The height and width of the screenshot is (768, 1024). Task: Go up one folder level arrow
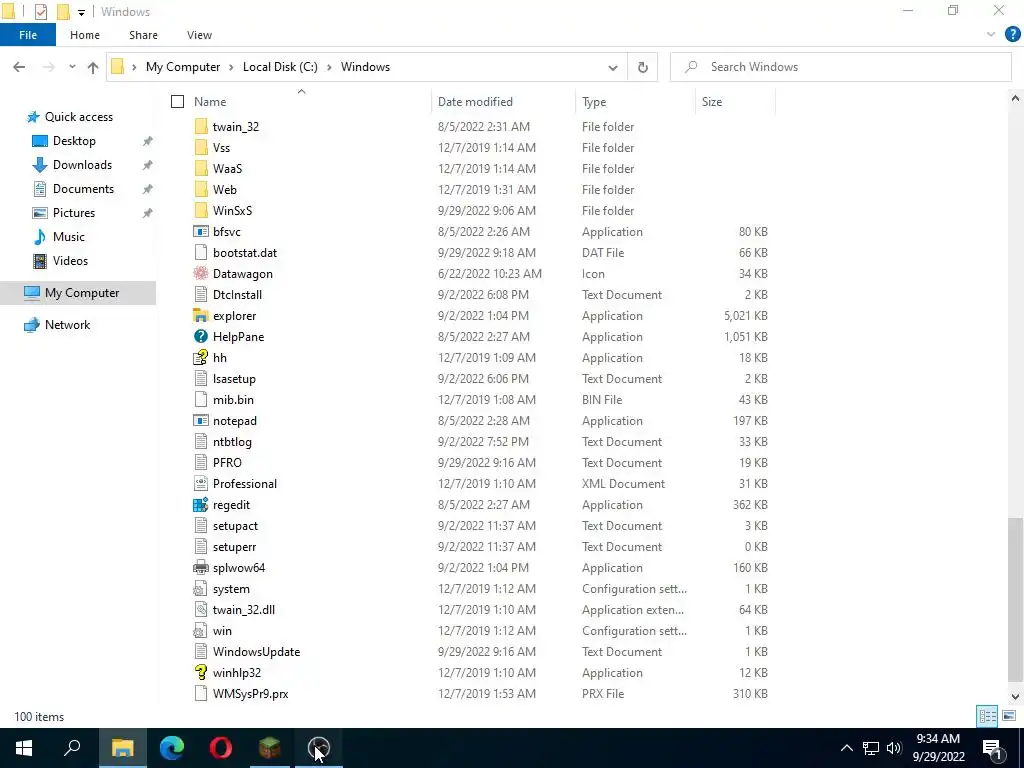[93, 67]
